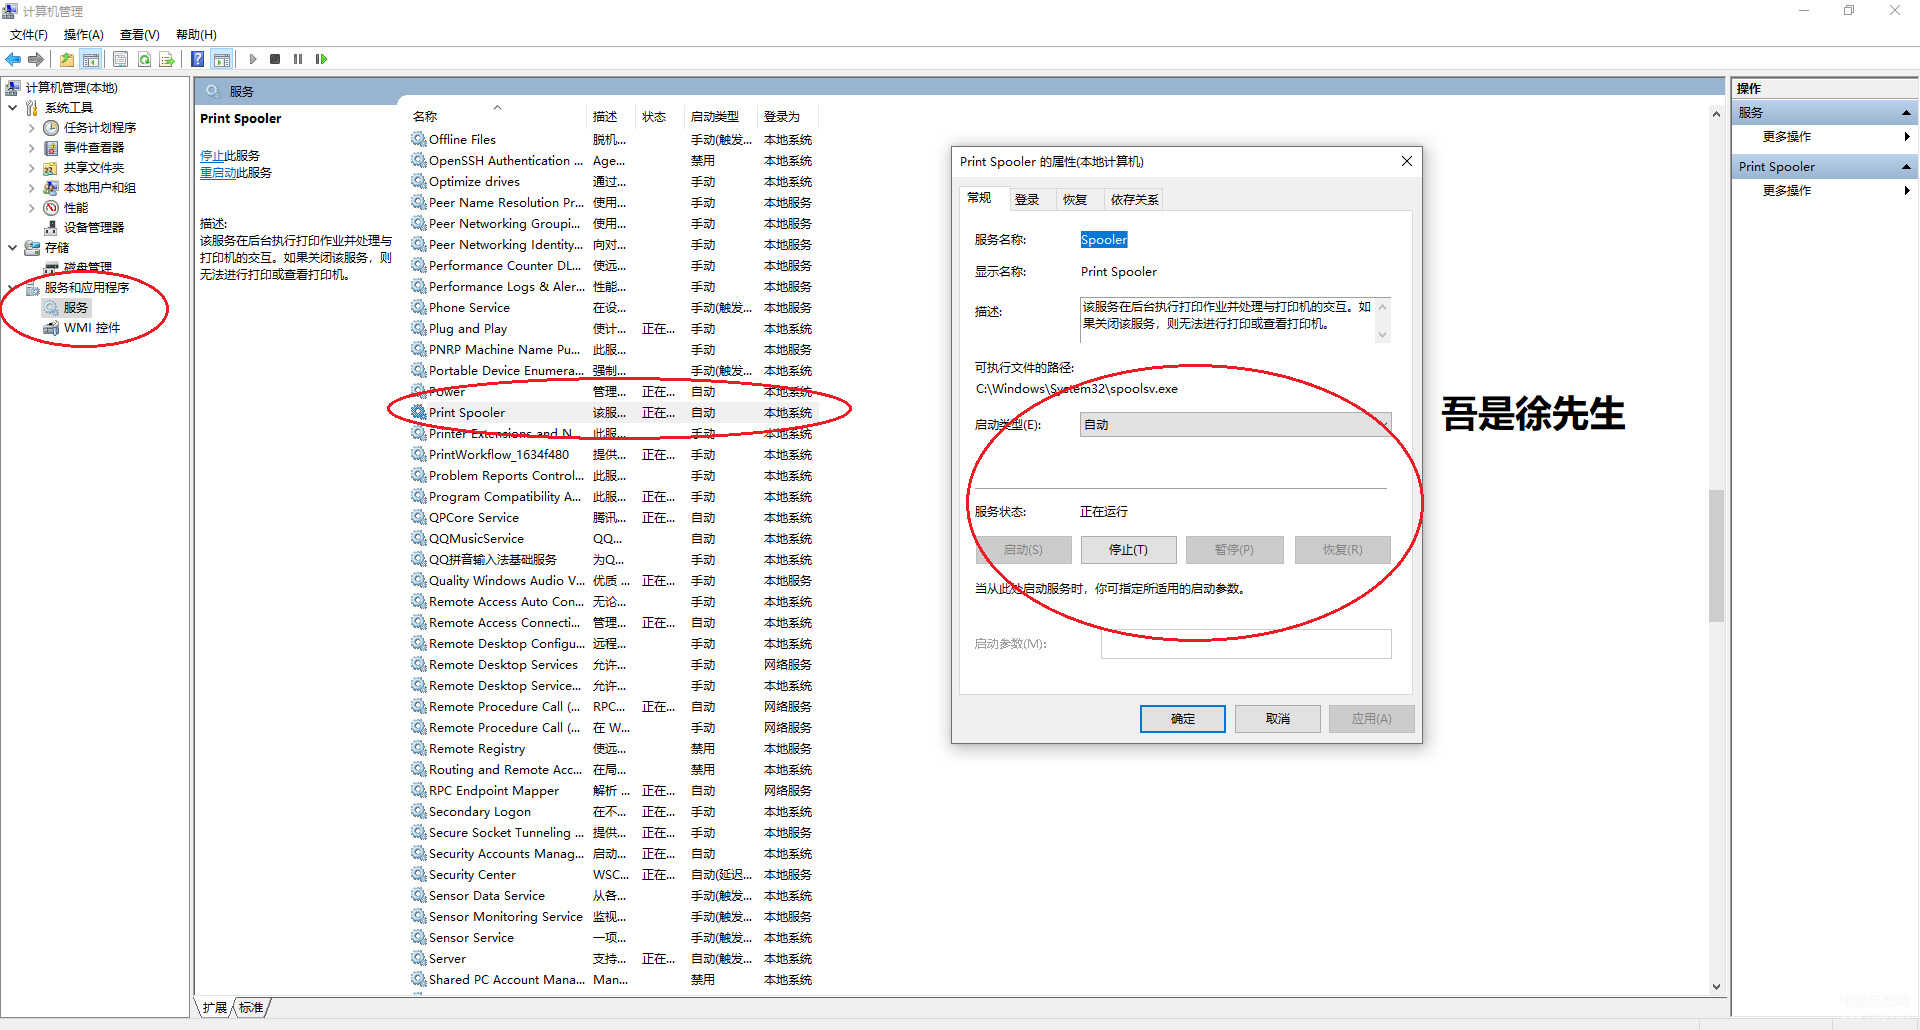Open the 启动类型 startup type dropdown

[1234, 425]
